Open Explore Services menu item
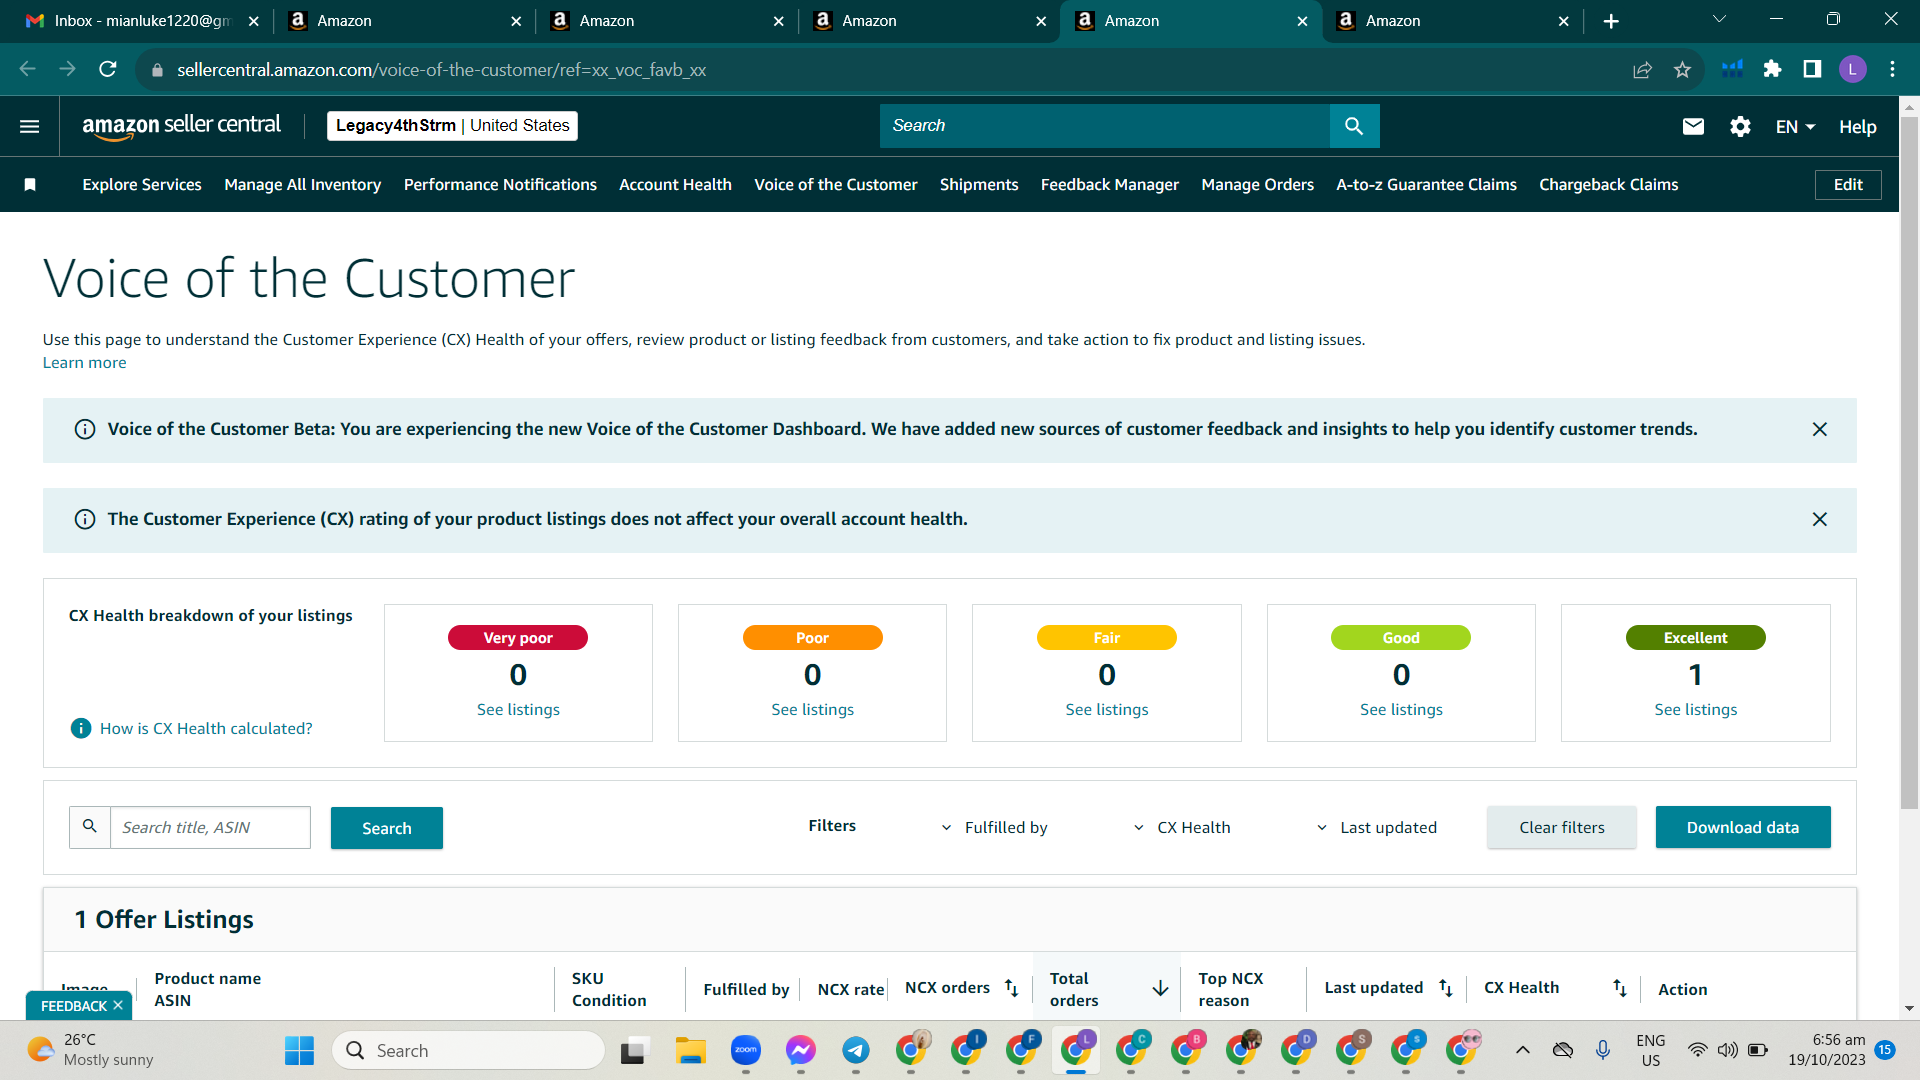 [x=142, y=185]
